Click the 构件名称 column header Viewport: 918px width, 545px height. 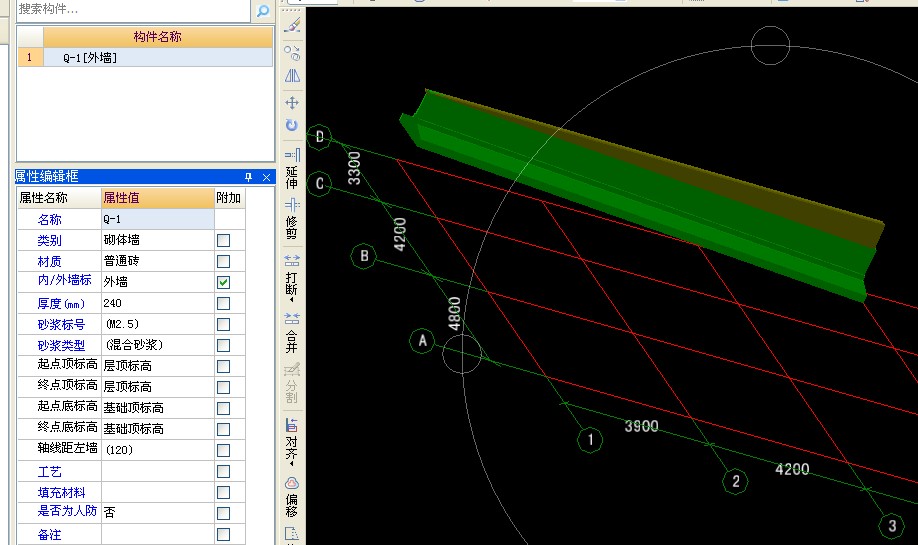pos(157,37)
